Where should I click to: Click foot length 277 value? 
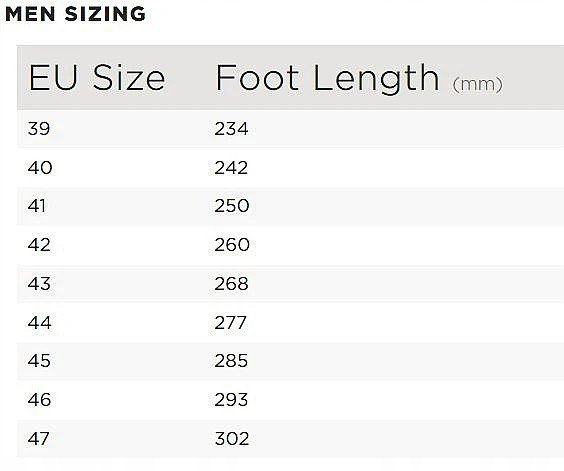(231, 322)
